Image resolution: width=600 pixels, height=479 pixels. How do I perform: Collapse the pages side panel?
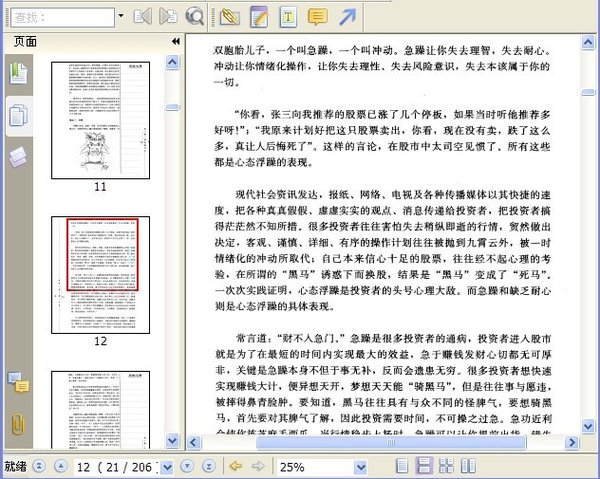[x=176, y=41]
